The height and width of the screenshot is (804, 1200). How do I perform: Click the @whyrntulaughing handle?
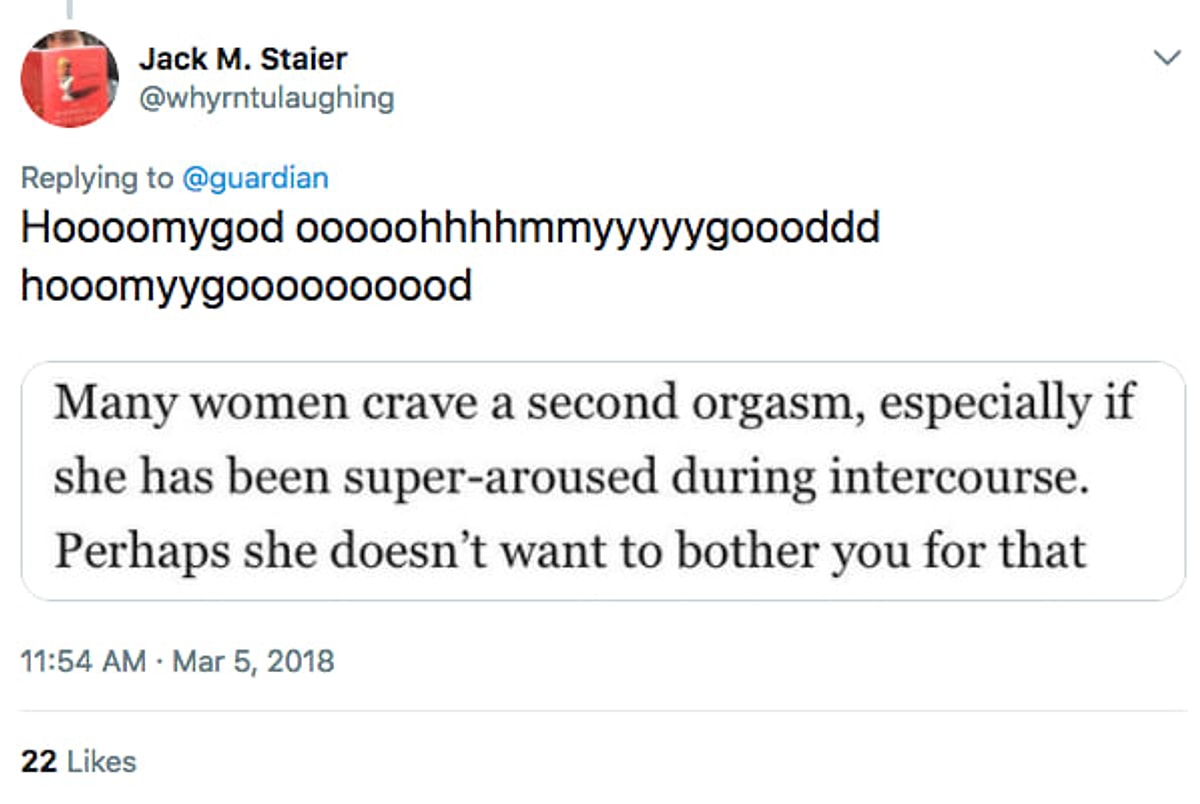click(267, 98)
